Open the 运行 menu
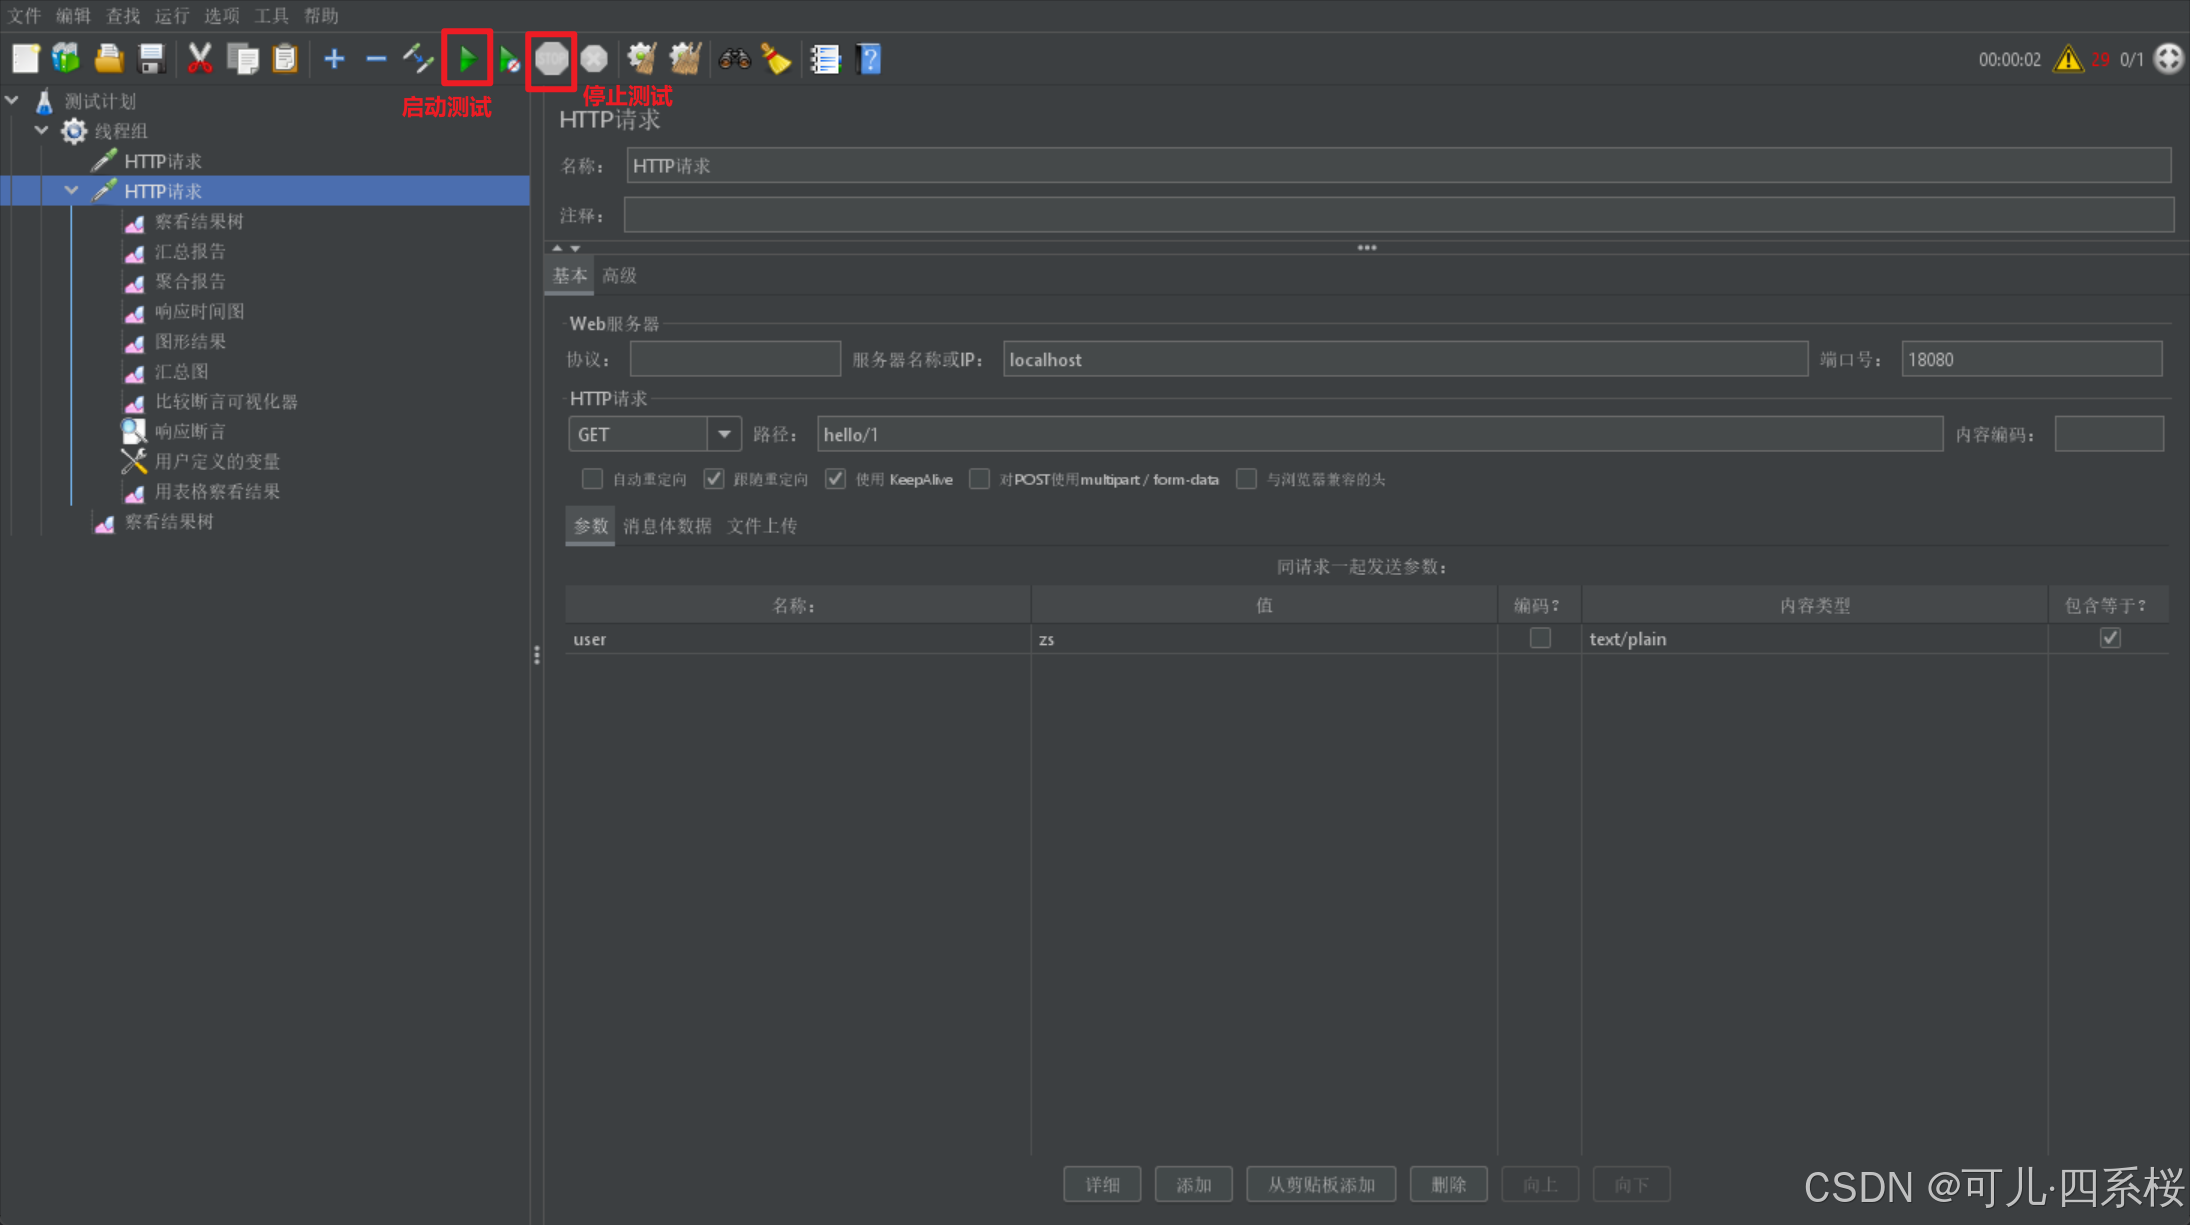 pyautogui.click(x=171, y=15)
